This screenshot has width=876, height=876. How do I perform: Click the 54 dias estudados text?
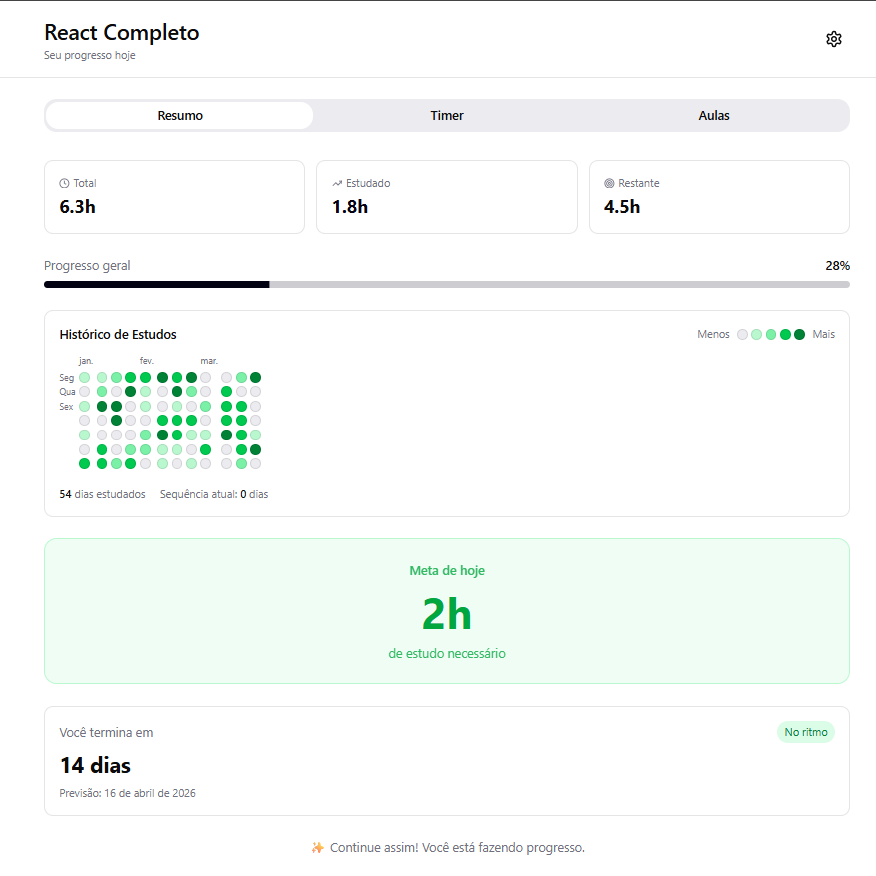(x=103, y=494)
